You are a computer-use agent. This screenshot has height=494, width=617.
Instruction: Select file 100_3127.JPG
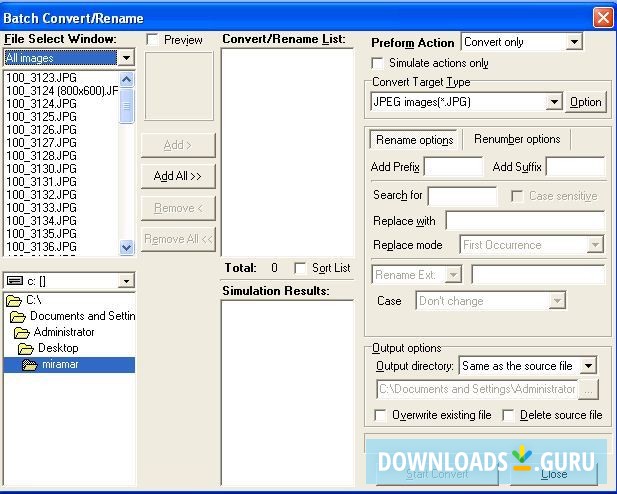point(41,143)
